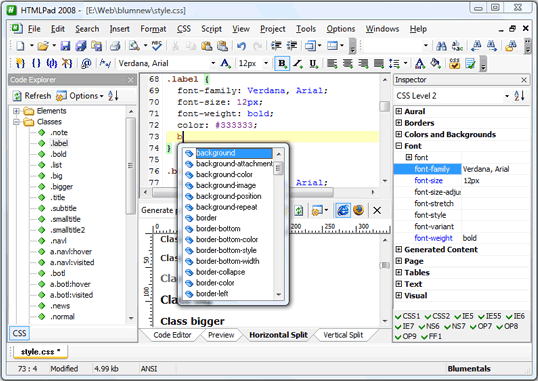Toggle the Inspector alphabetical sort button
The height and width of the screenshot is (381, 538).
click(x=519, y=96)
